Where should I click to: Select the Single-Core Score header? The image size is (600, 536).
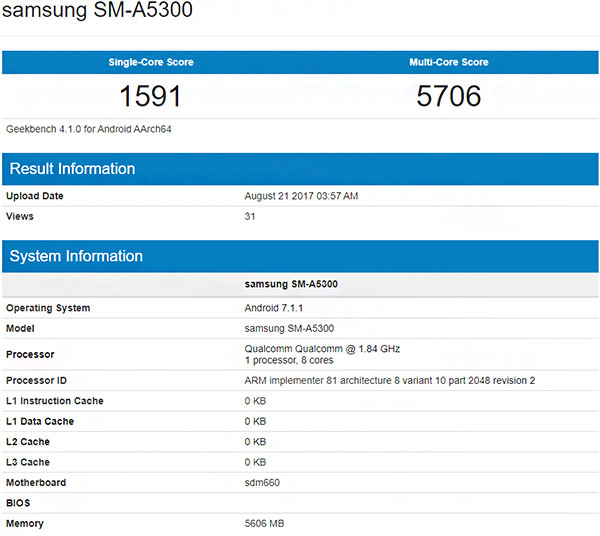coord(151,62)
